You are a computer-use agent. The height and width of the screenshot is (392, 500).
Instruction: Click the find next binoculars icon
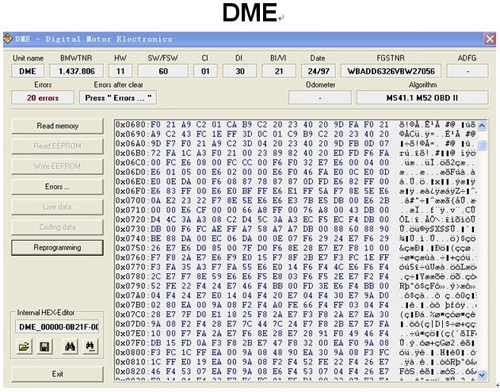pos(90,347)
